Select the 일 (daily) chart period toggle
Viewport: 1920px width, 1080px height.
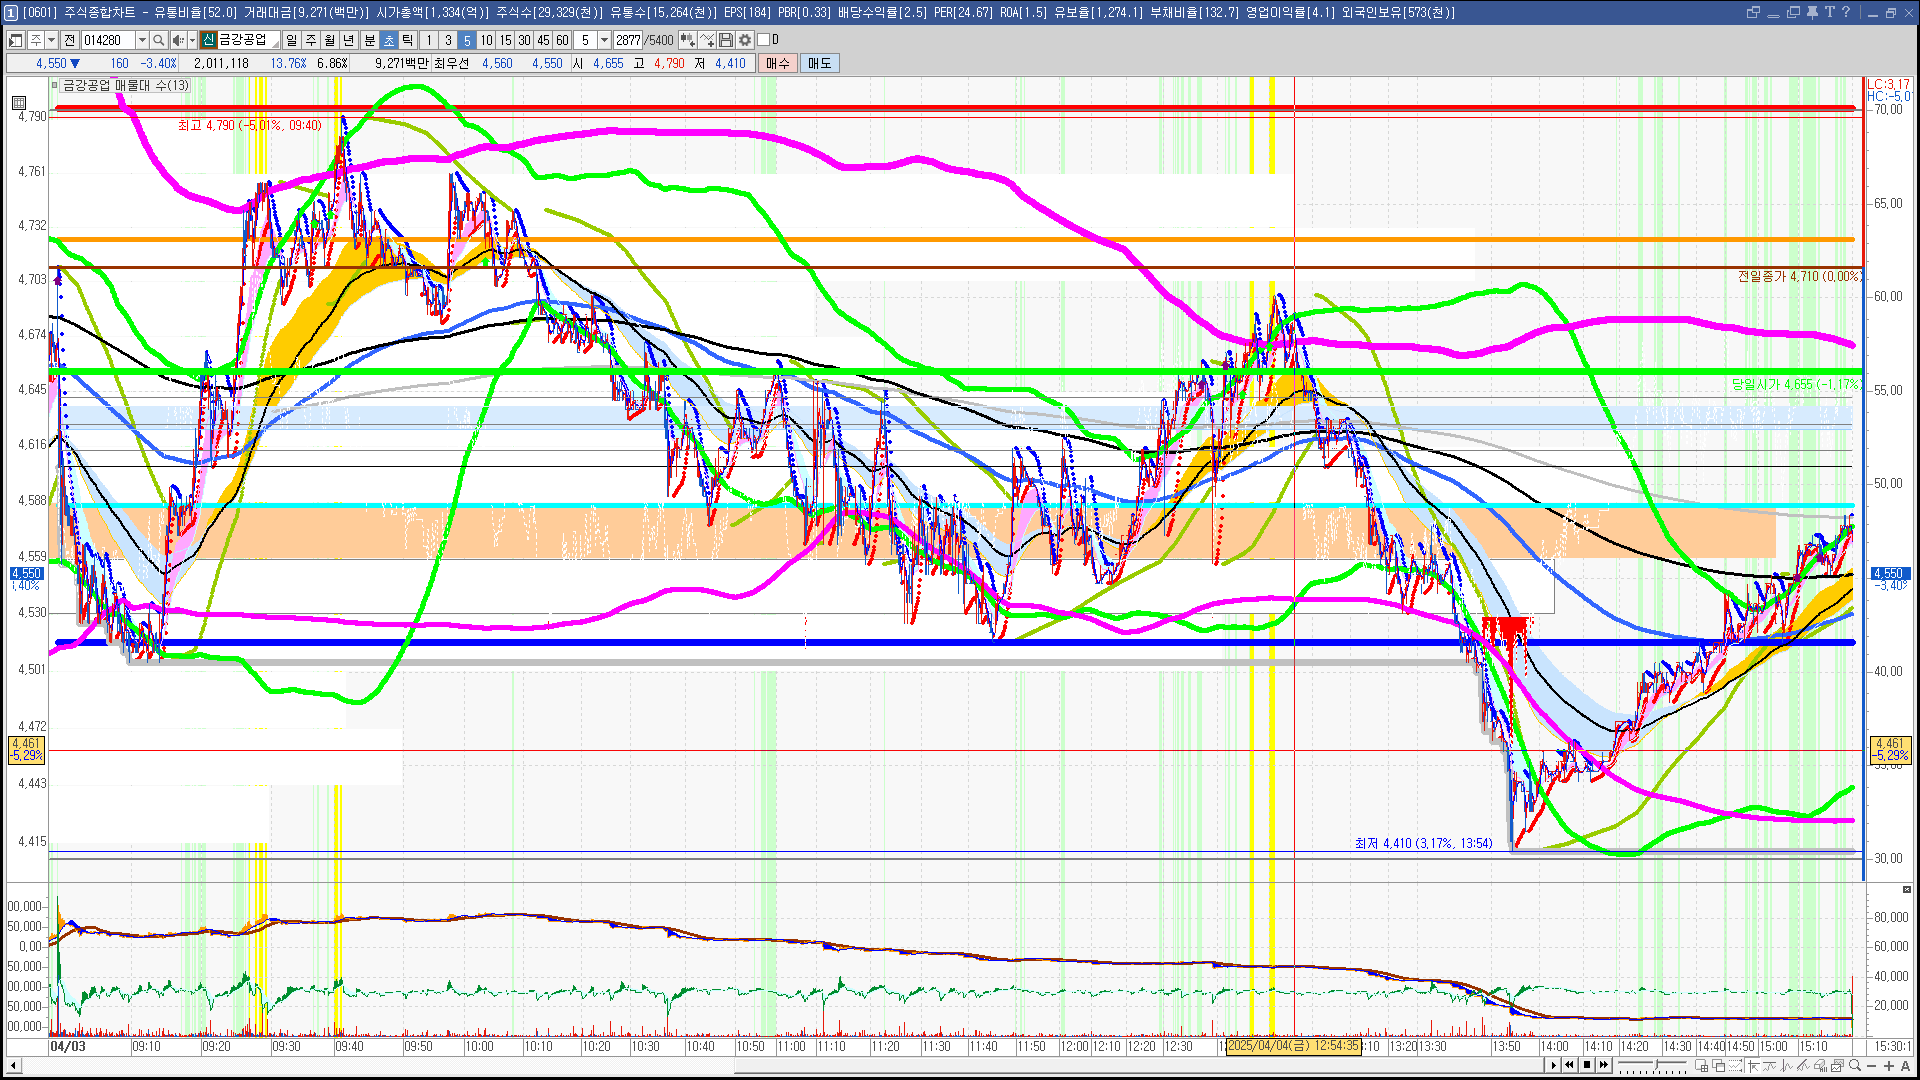291,40
